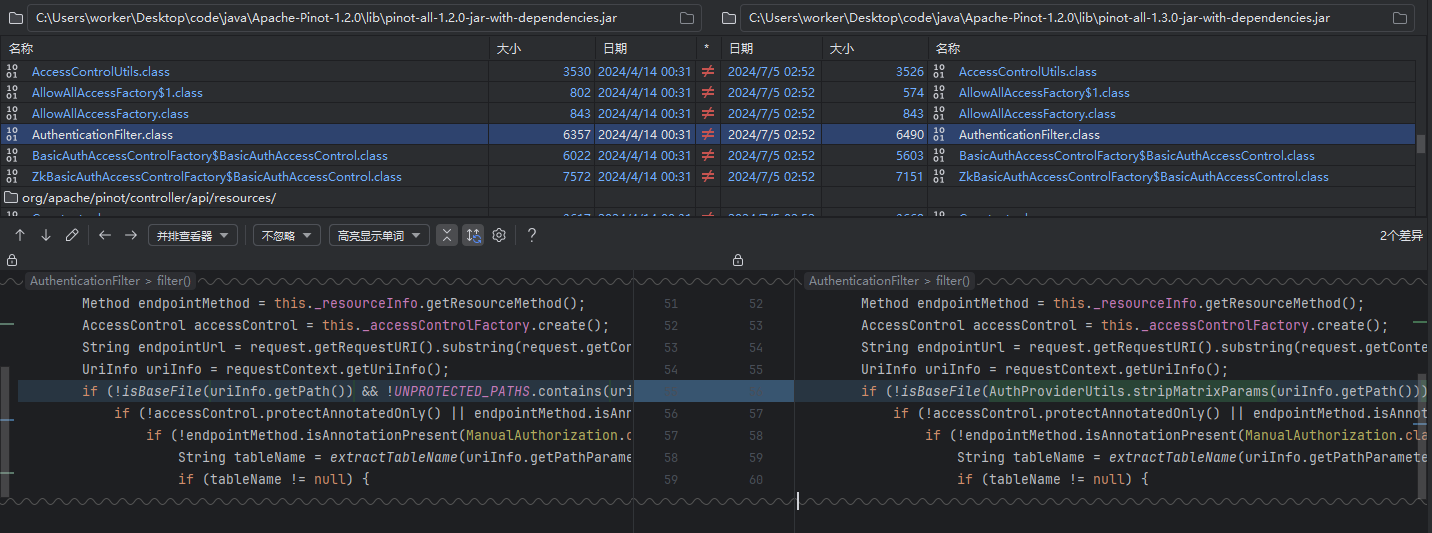
Task: Select left AllowAllAccessFactory$1.class file
Action: coord(117,92)
